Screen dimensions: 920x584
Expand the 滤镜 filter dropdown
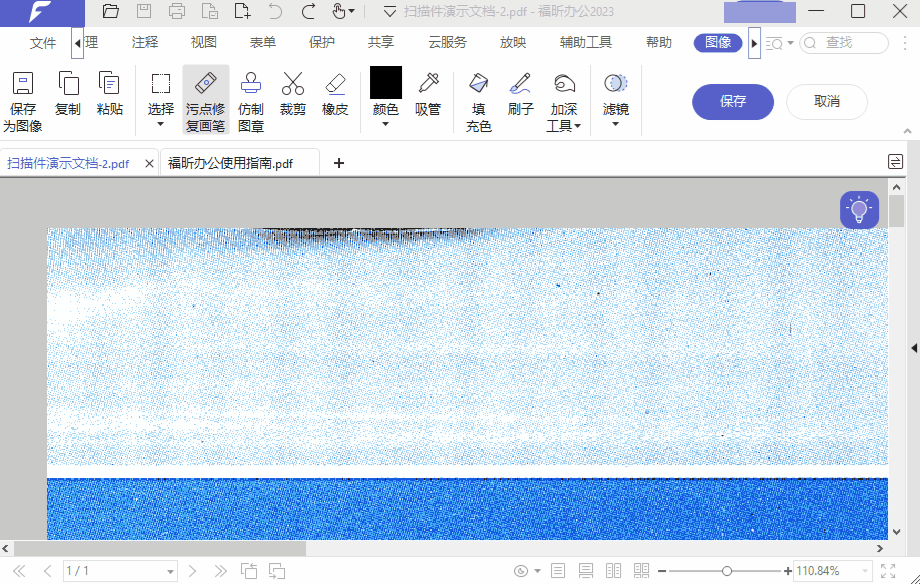[615, 125]
